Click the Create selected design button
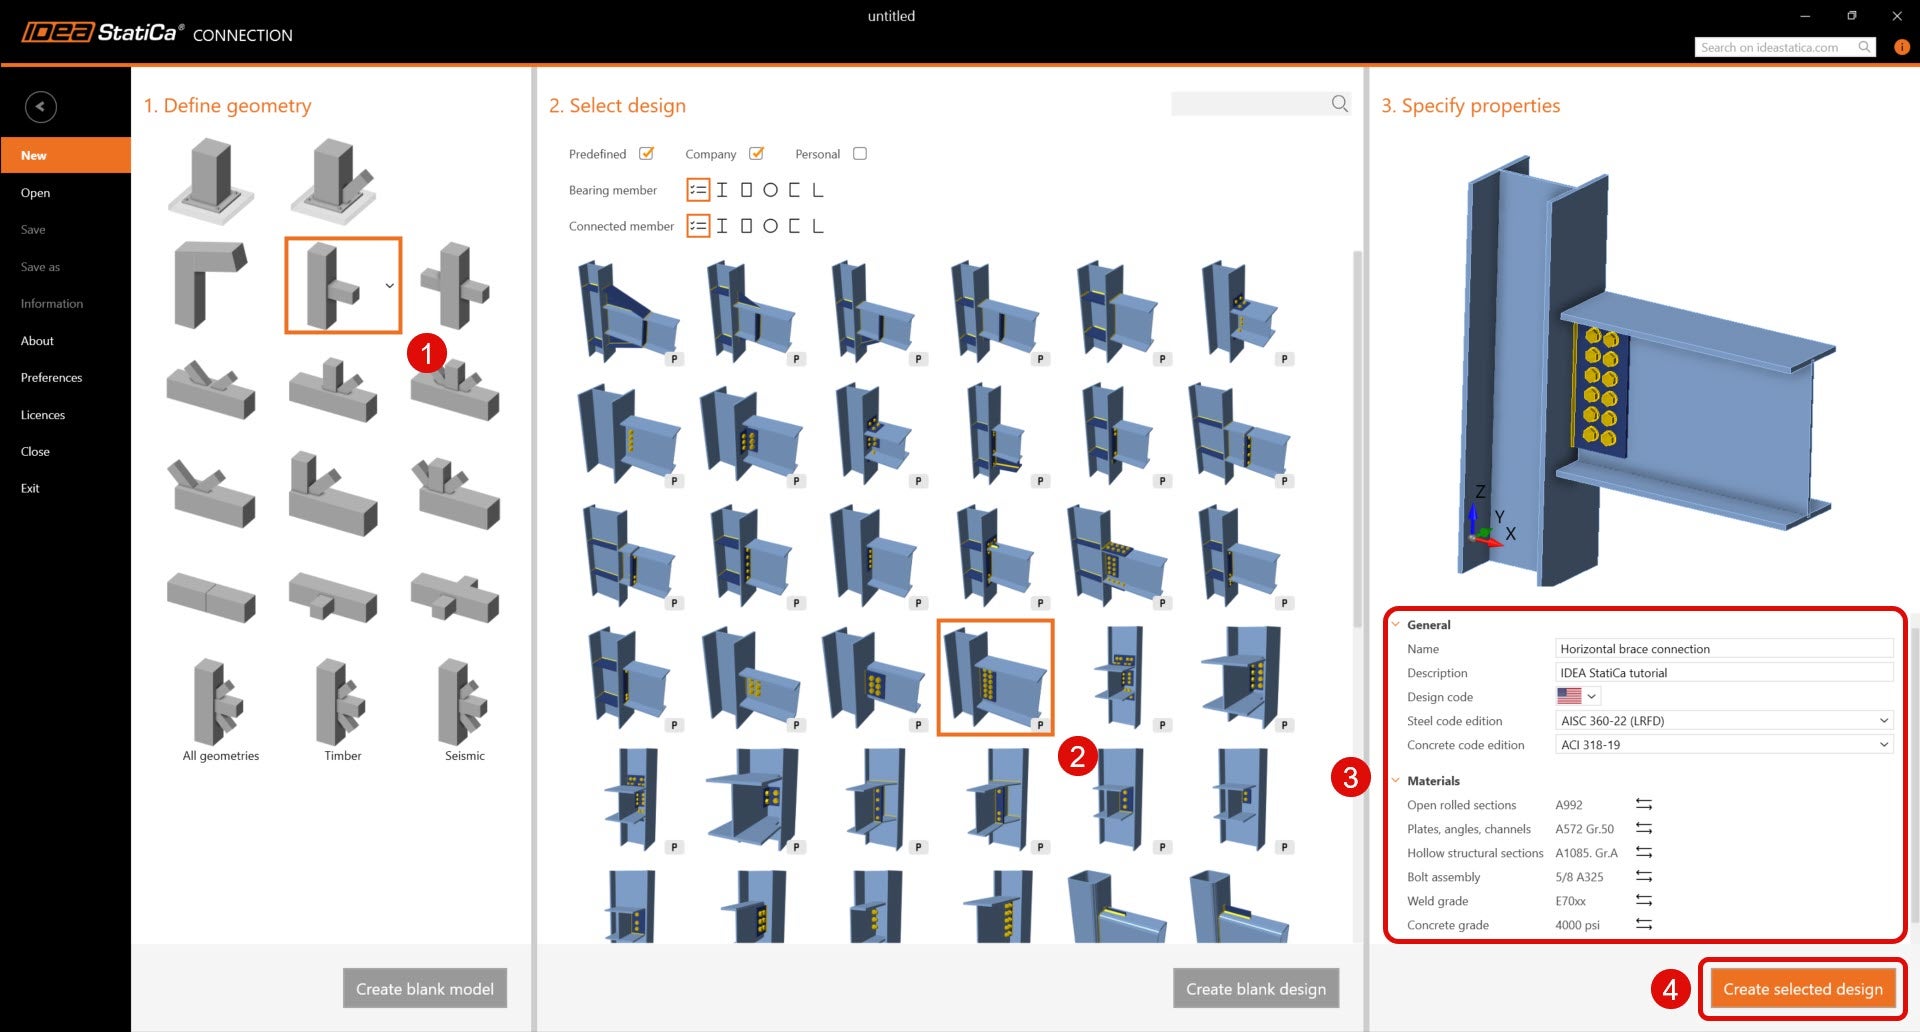Screen dimensions: 1920x1032 tap(1803, 988)
